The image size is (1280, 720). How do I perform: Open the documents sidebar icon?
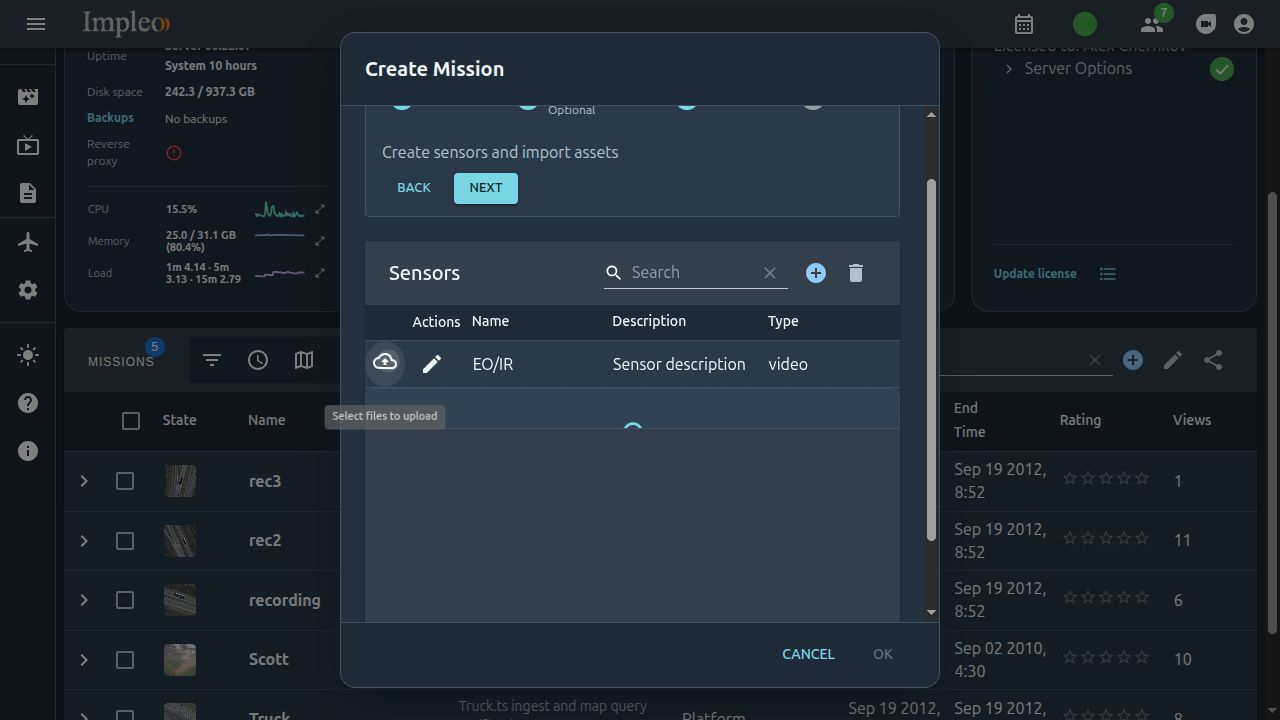(x=28, y=193)
